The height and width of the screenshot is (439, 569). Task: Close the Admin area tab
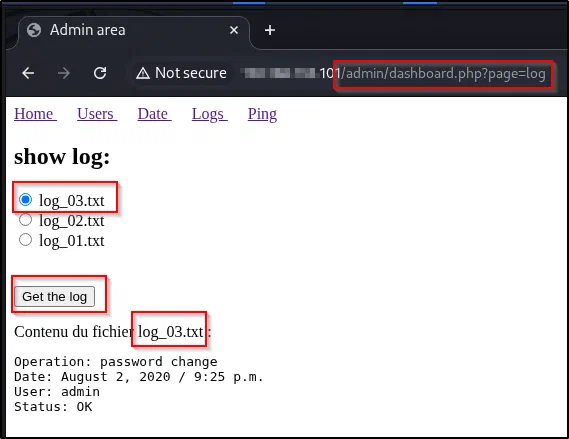coord(234,30)
